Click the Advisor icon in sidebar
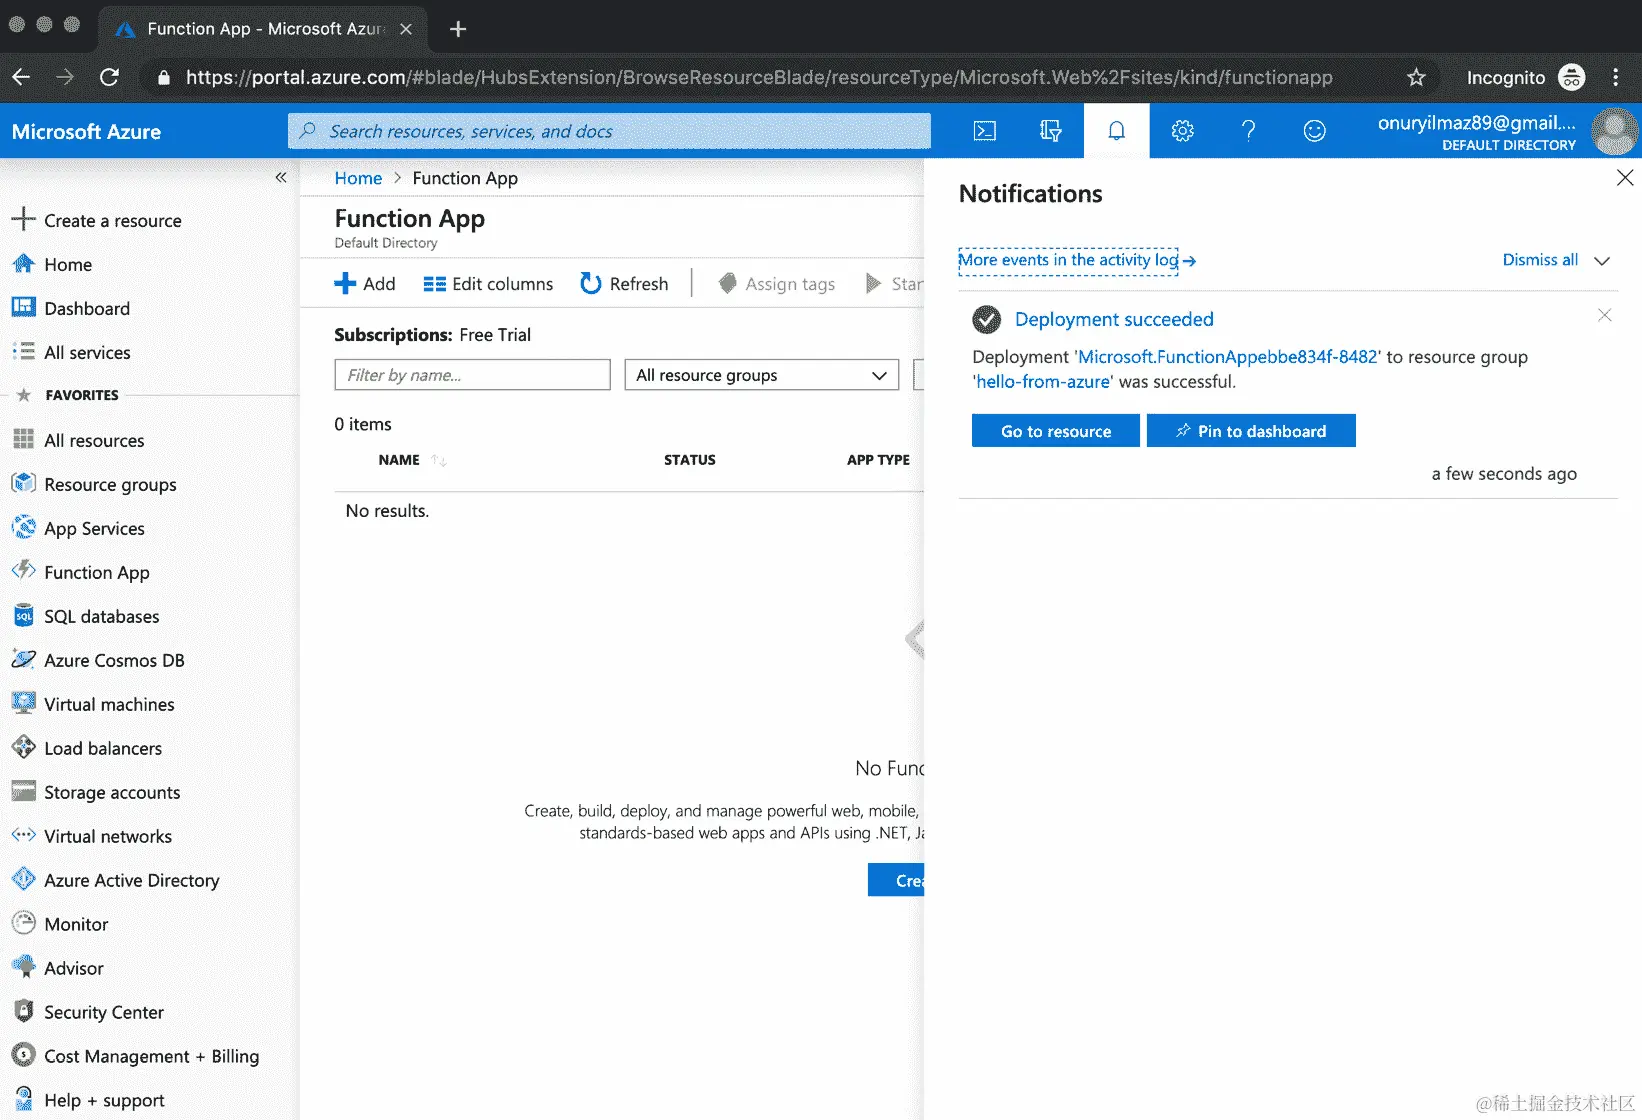The image size is (1642, 1120). 23,967
